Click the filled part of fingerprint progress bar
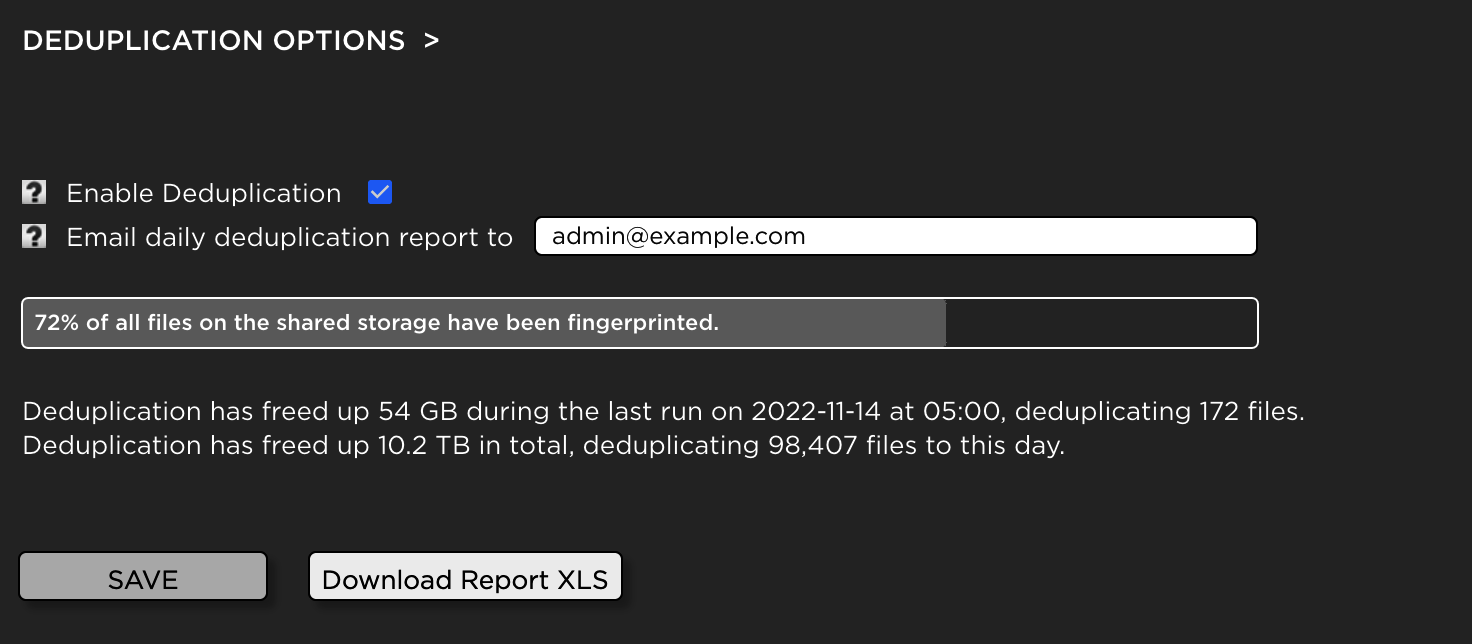The image size is (1472, 644). 484,323
